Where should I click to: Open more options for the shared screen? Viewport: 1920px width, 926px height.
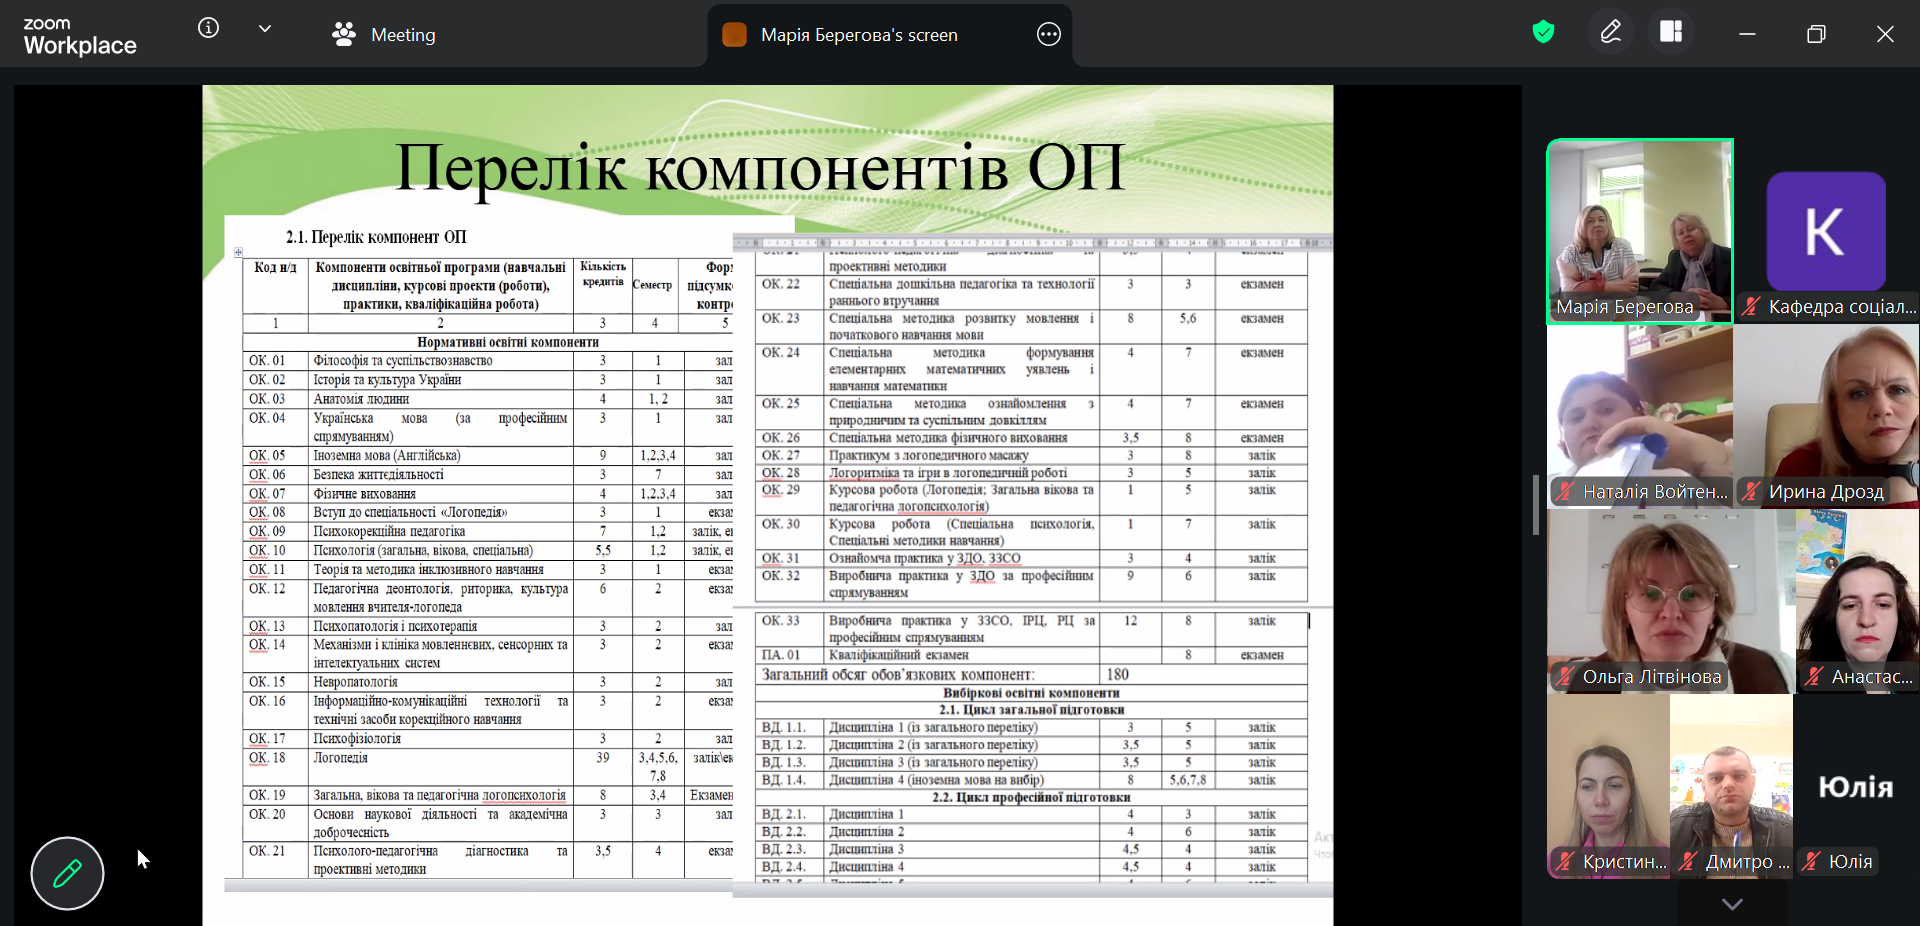coord(1048,35)
